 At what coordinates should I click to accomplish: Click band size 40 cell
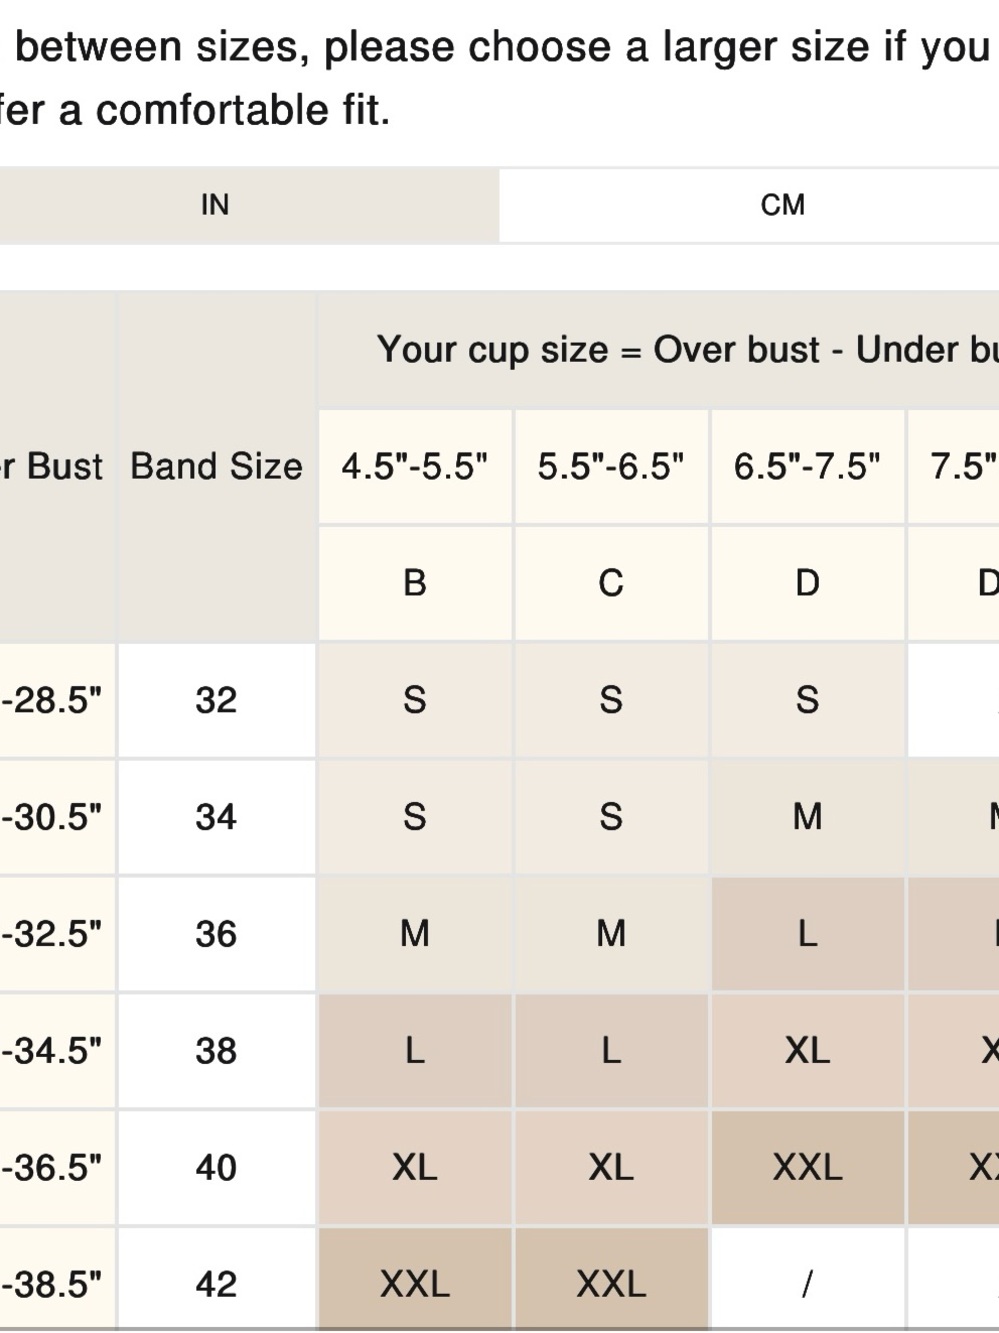coord(216,1168)
